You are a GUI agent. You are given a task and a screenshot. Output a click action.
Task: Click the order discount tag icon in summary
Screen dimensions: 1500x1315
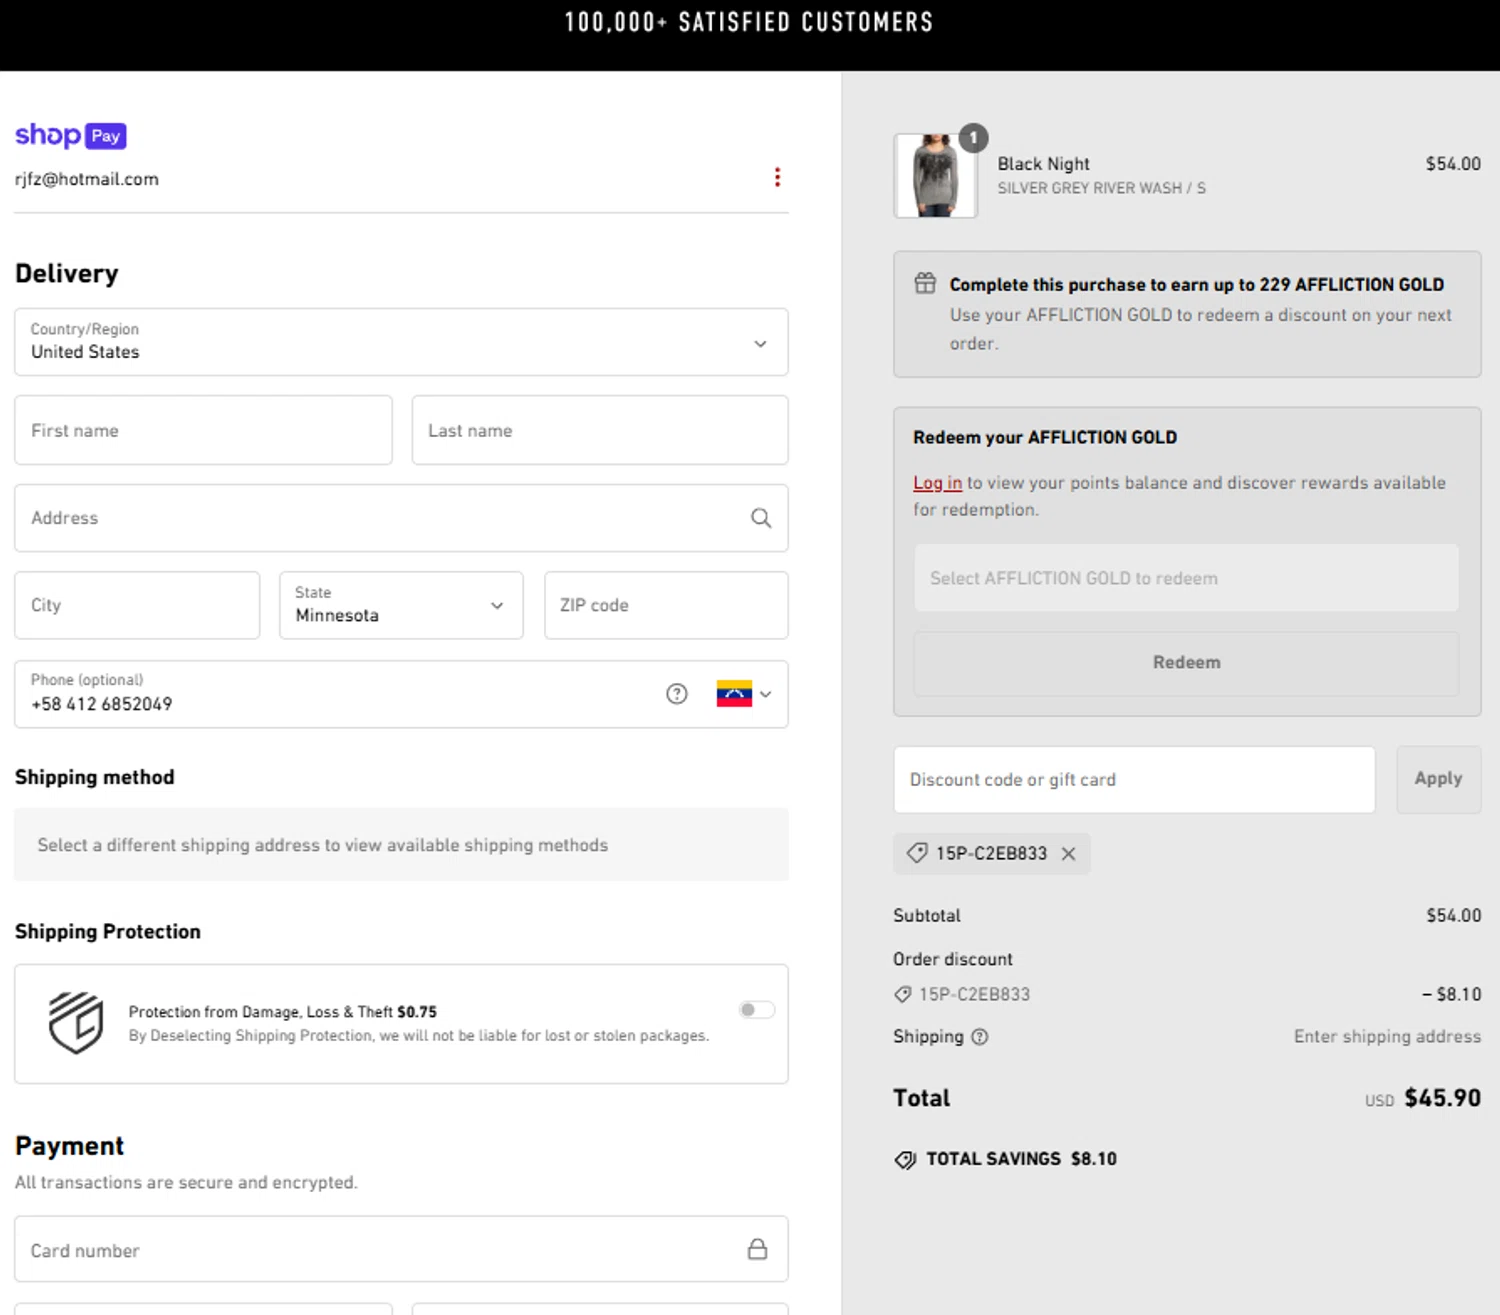coord(902,994)
